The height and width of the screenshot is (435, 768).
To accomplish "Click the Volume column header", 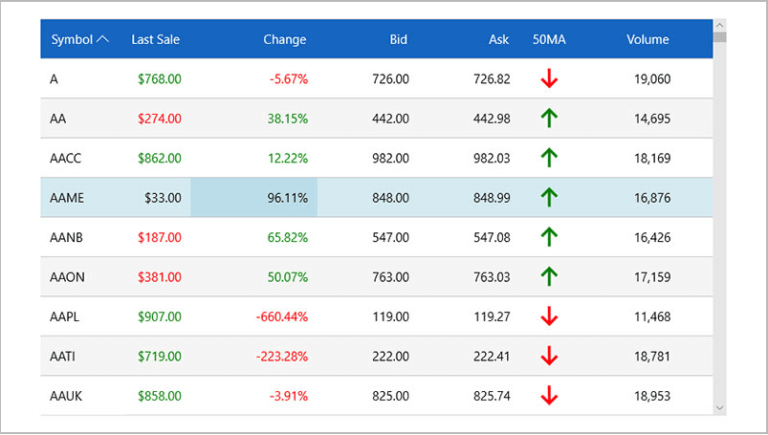I will [x=647, y=40].
